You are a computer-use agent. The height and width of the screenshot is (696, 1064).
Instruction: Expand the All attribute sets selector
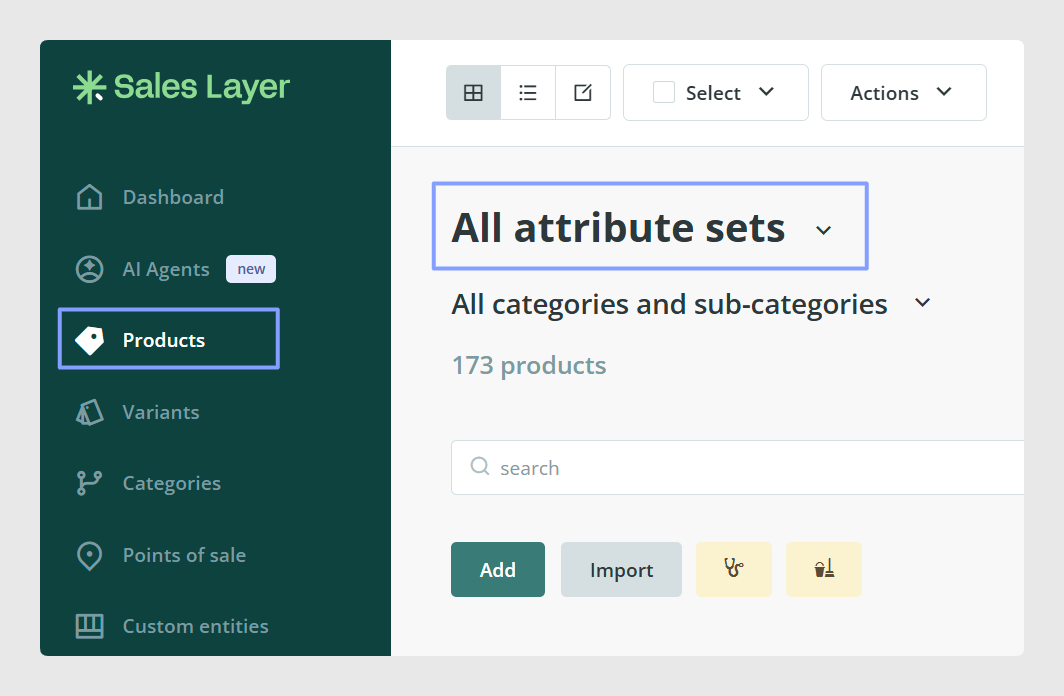point(650,227)
